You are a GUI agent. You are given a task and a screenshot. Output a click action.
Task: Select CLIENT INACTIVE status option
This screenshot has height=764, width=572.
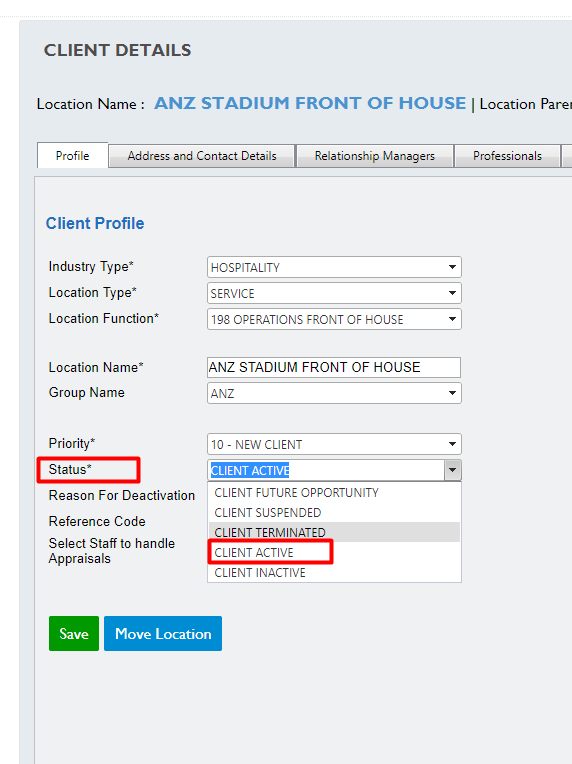tap(334, 573)
